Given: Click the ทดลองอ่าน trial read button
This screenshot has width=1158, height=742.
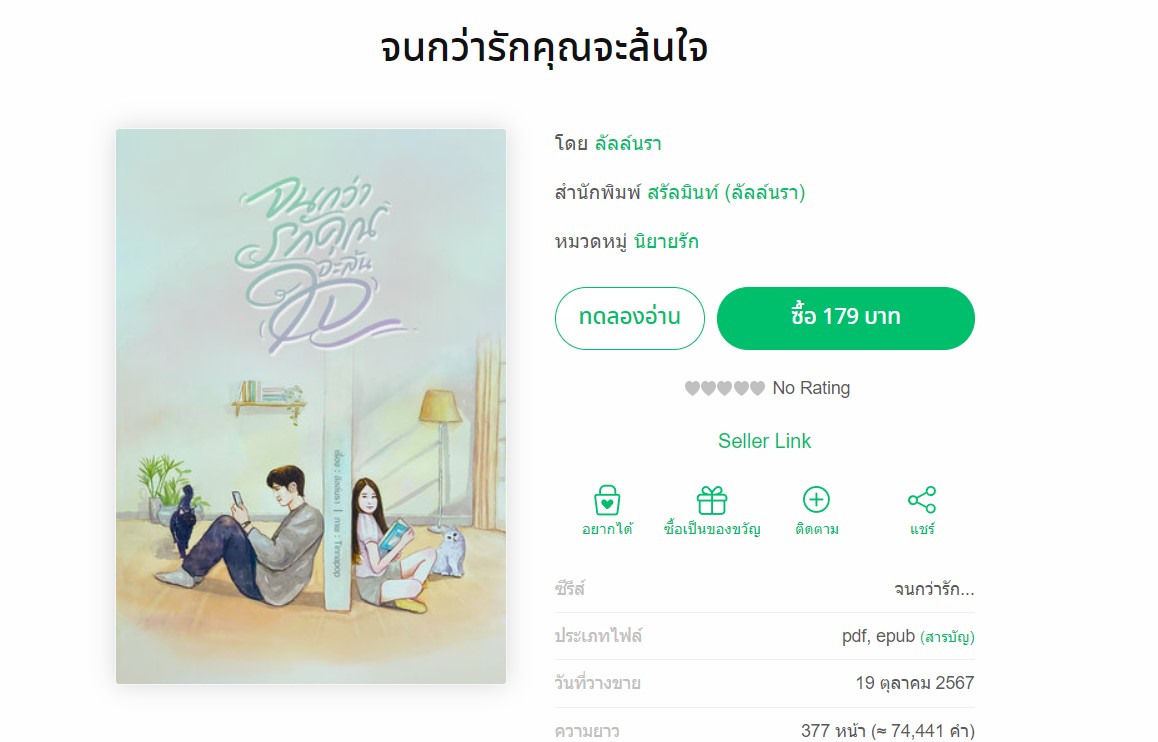Looking at the screenshot, I should [x=629, y=318].
